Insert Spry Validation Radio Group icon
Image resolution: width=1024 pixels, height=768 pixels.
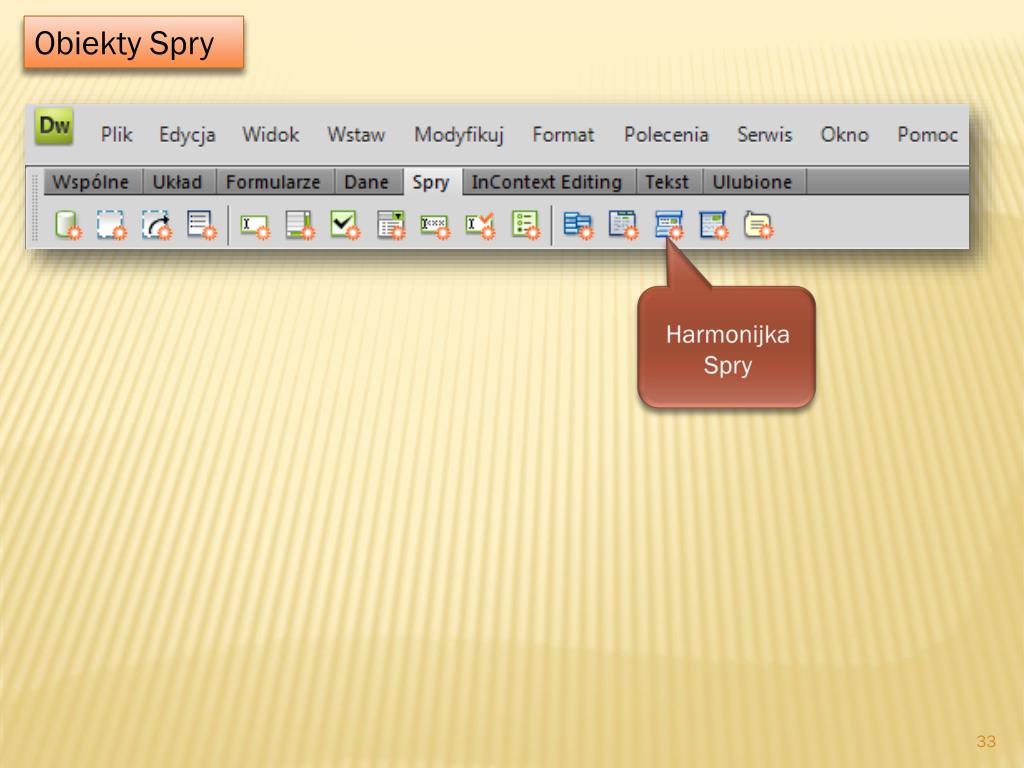[526, 225]
